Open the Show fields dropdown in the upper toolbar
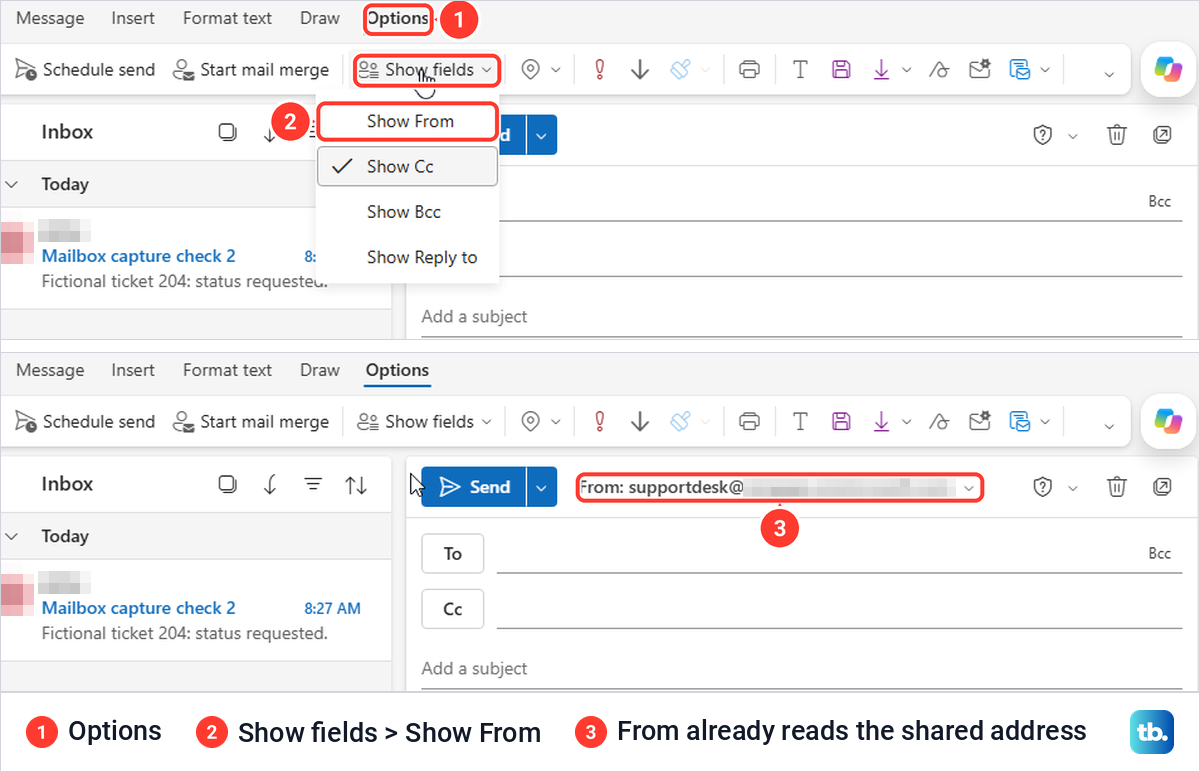 [426, 69]
